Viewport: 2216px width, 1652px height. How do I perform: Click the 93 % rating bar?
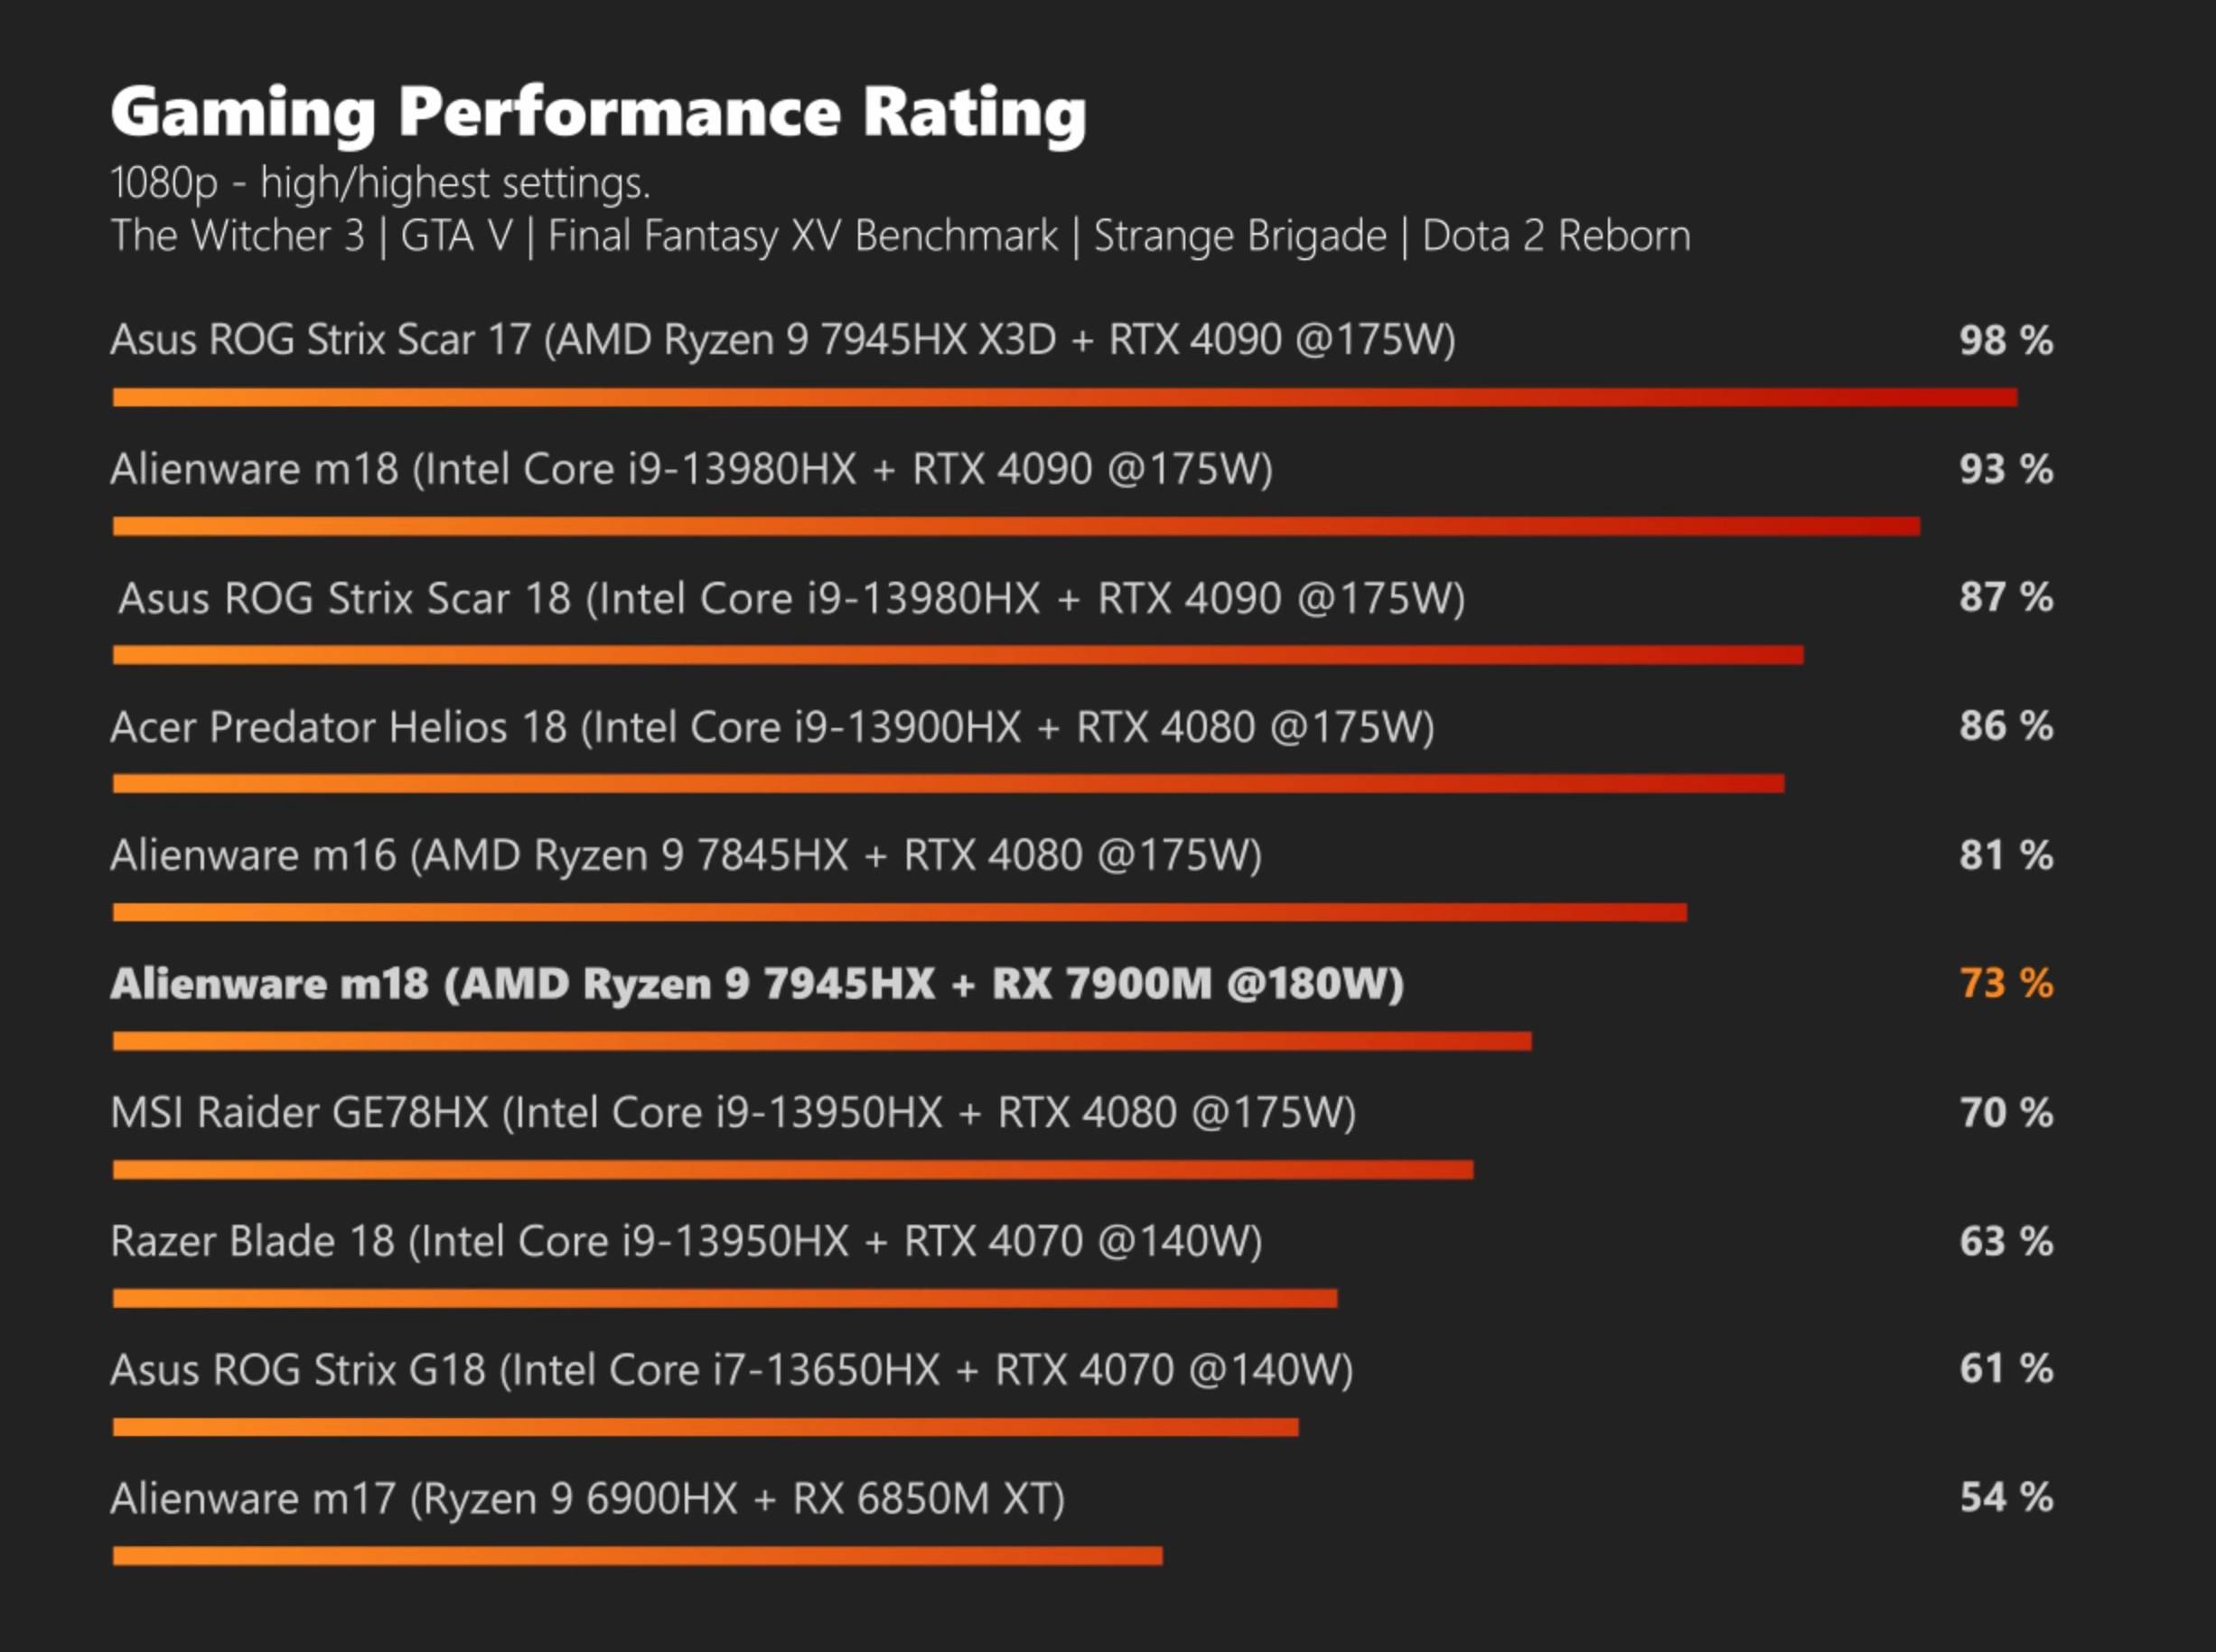[1015, 526]
